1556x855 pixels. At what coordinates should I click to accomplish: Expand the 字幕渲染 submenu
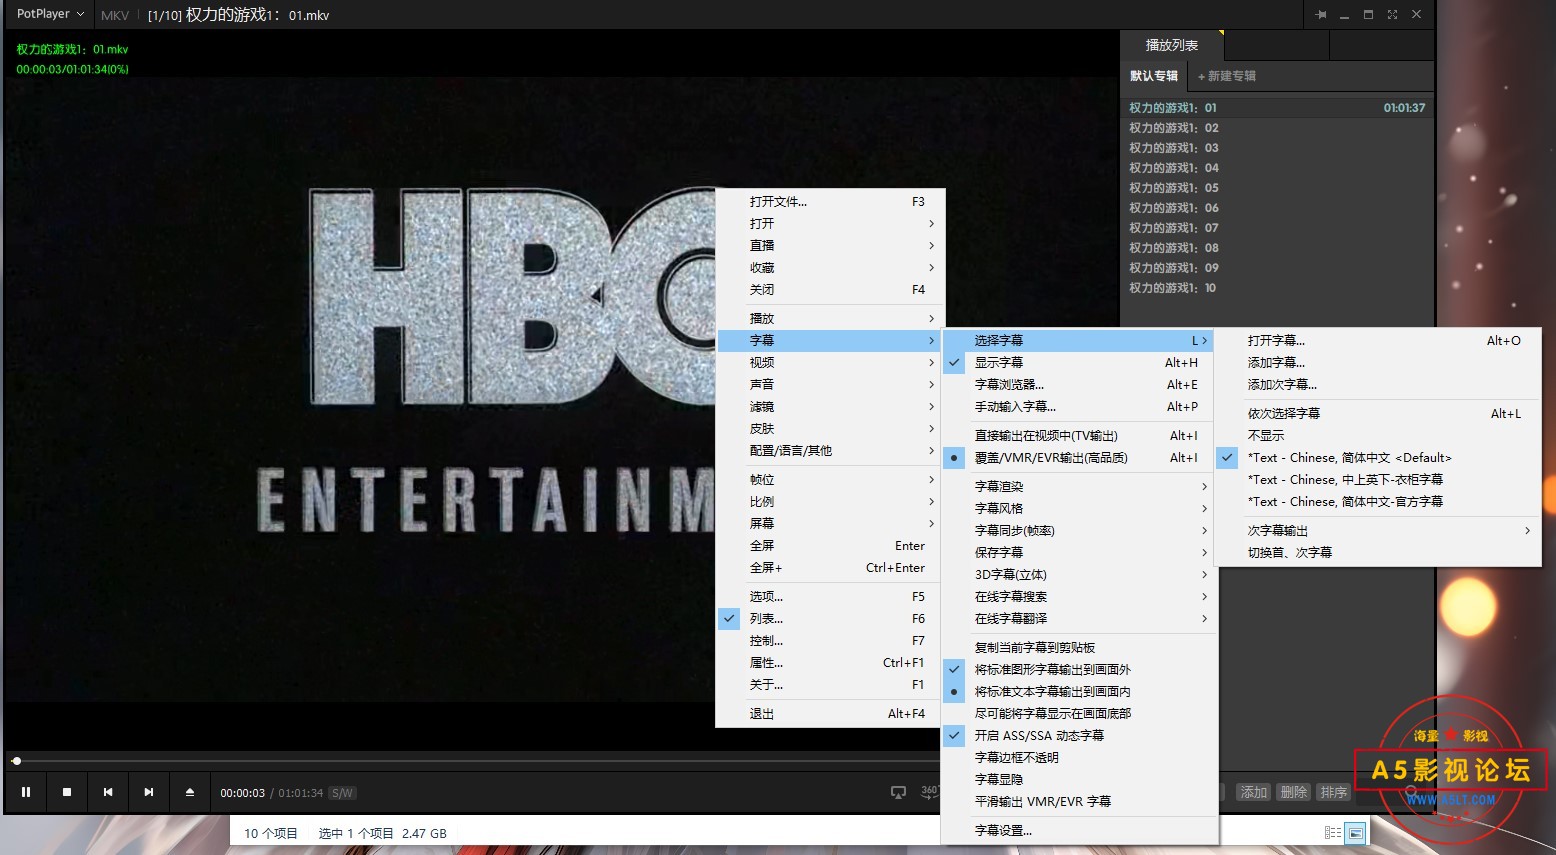(1079, 486)
